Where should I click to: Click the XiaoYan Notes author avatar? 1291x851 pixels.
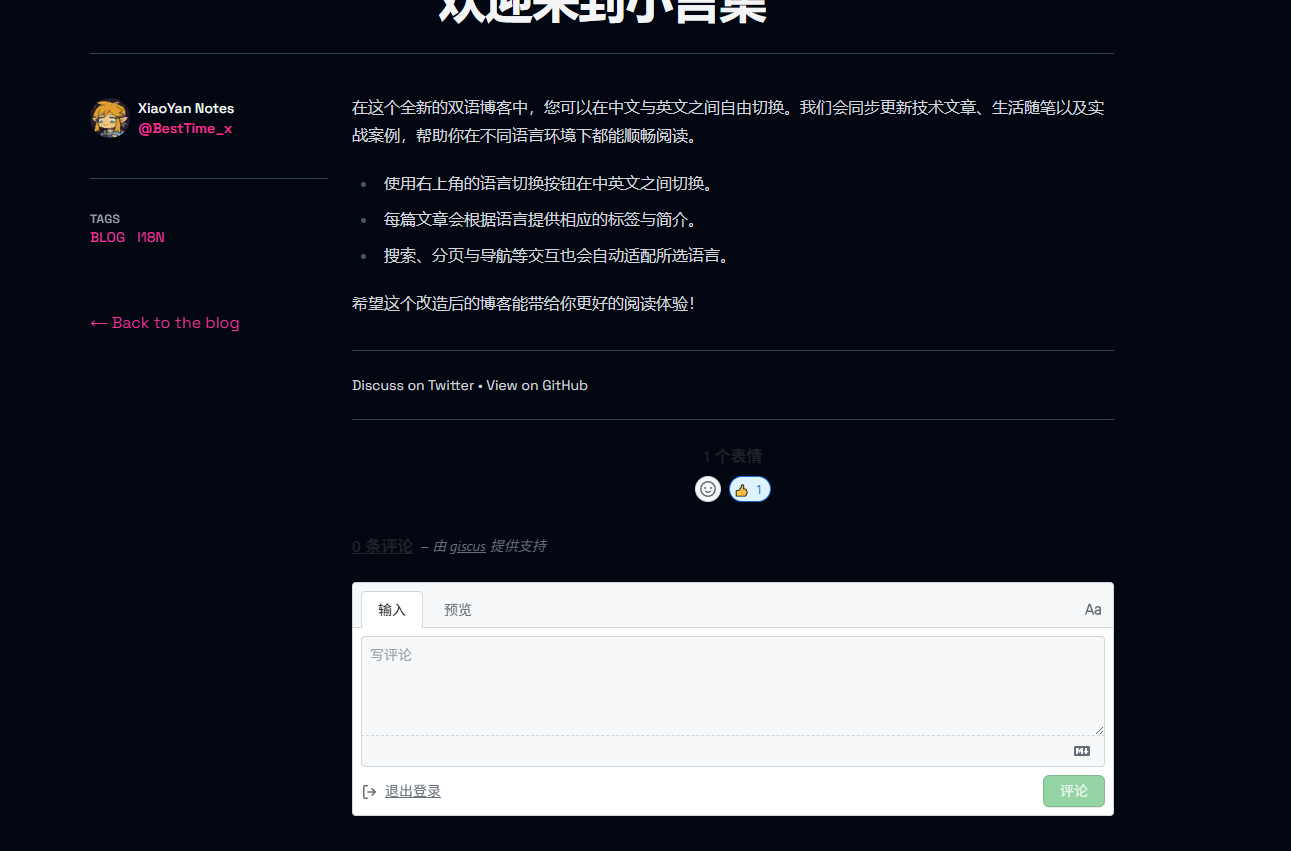click(x=109, y=119)
